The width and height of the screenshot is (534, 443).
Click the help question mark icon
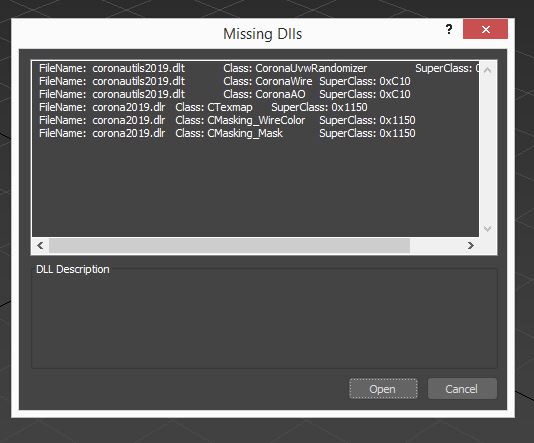click(x=449, y=29)
